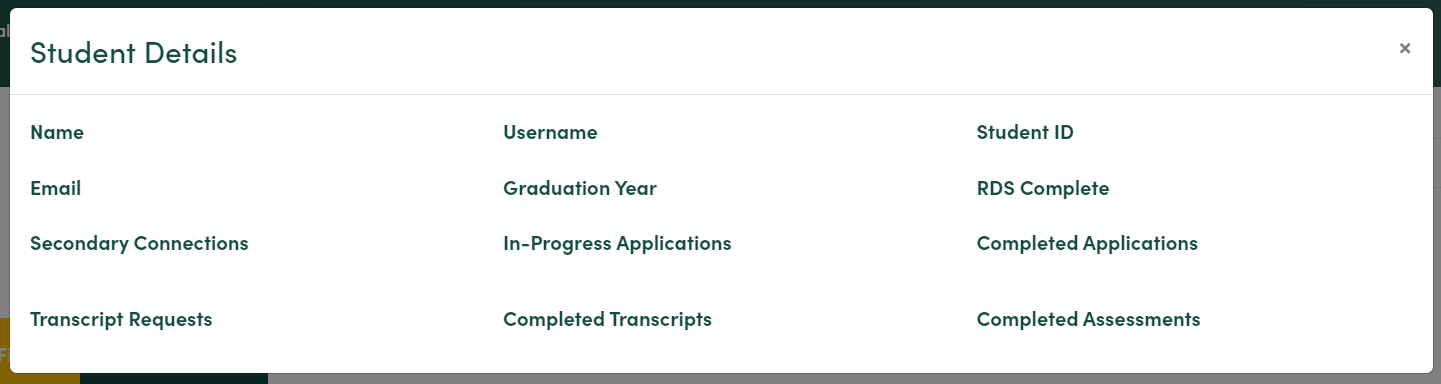Image resolution: width=1441 pixels, height=384 pixels.
Task: Click the Username label
Action: 550,132
